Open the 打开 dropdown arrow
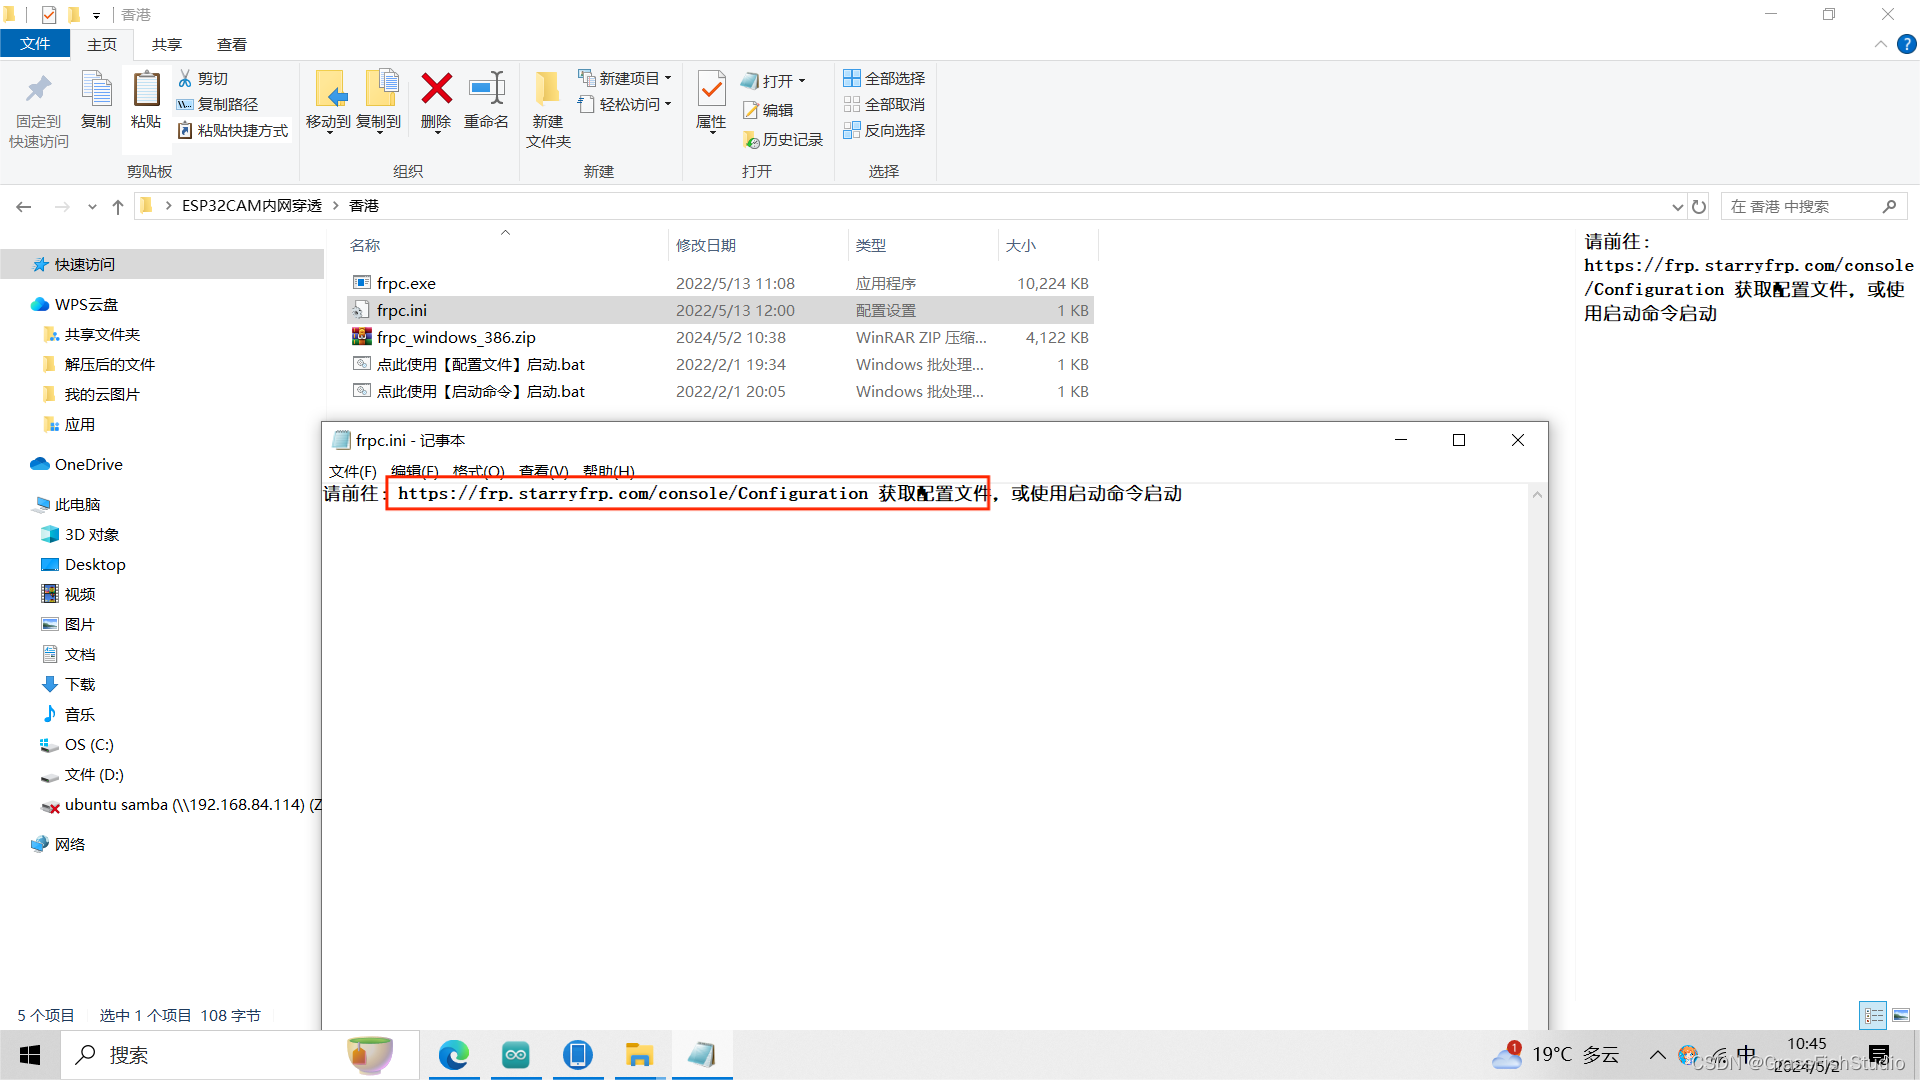The height and width of the screenshot is (1080, 1920). pos(800,81)
